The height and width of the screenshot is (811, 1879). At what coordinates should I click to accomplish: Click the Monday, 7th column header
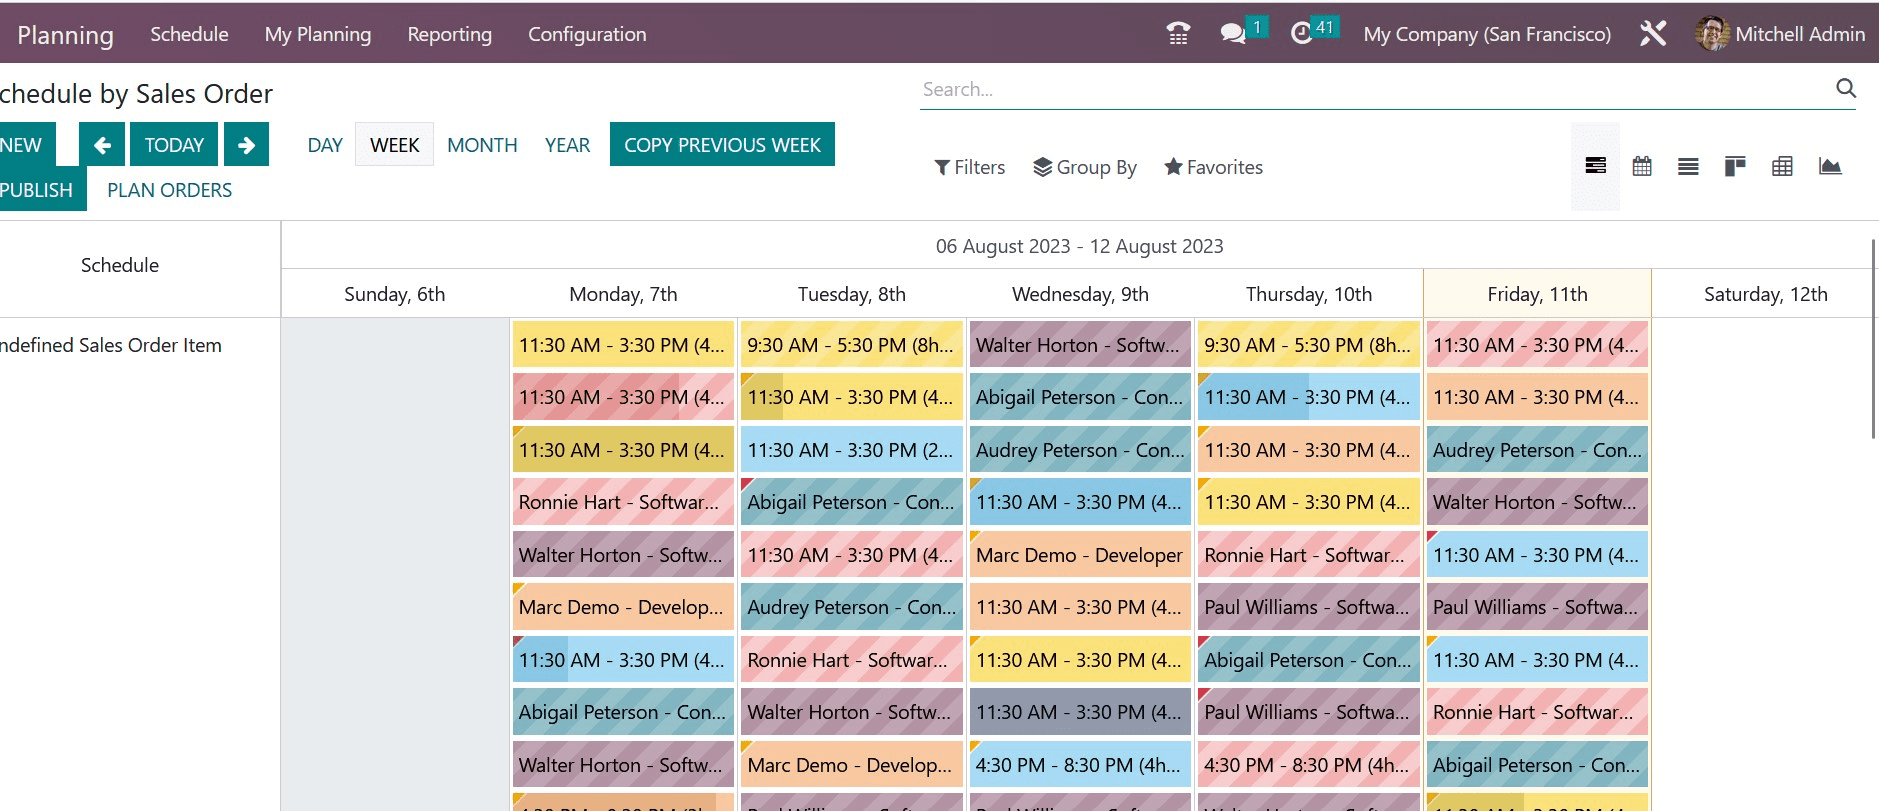pyautogui.click(x=623, y=294)
